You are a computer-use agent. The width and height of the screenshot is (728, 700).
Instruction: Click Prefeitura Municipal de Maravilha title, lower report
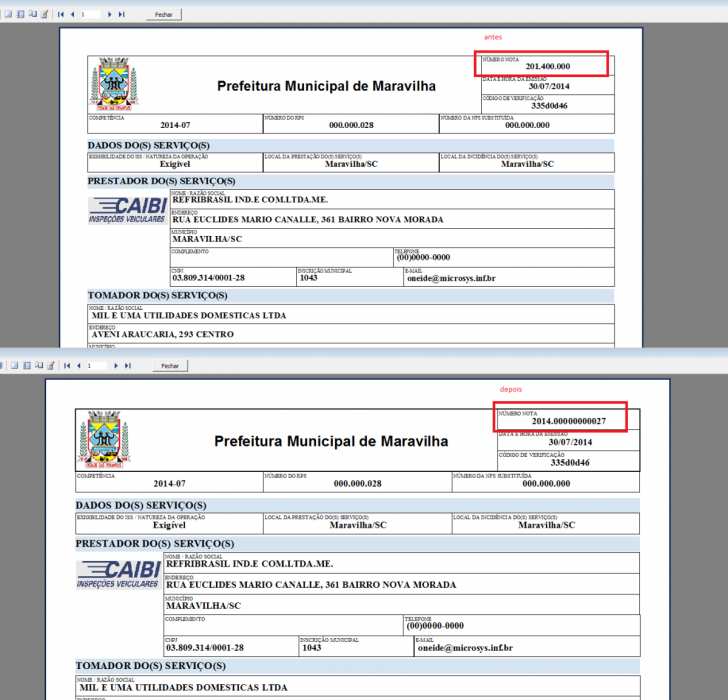[x=331, y=441]
